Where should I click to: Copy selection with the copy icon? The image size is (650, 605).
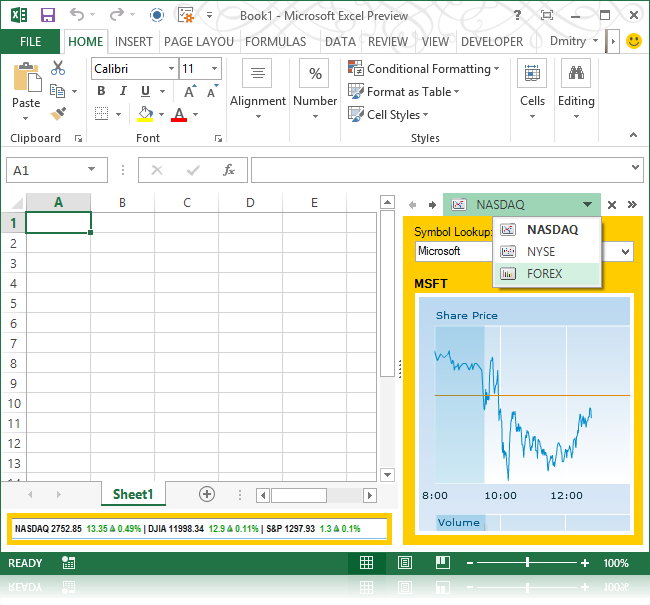tap(58, 91)
